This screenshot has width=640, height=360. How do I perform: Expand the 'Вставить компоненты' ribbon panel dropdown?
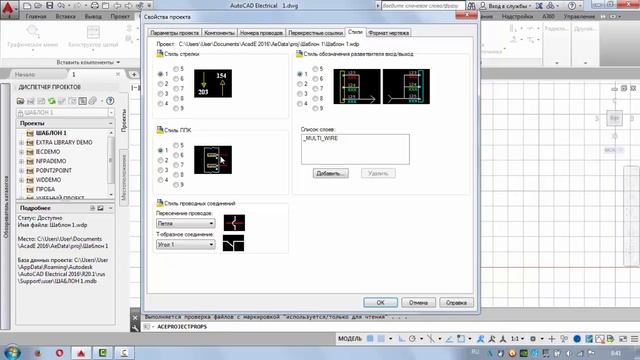tap(88, 62)
